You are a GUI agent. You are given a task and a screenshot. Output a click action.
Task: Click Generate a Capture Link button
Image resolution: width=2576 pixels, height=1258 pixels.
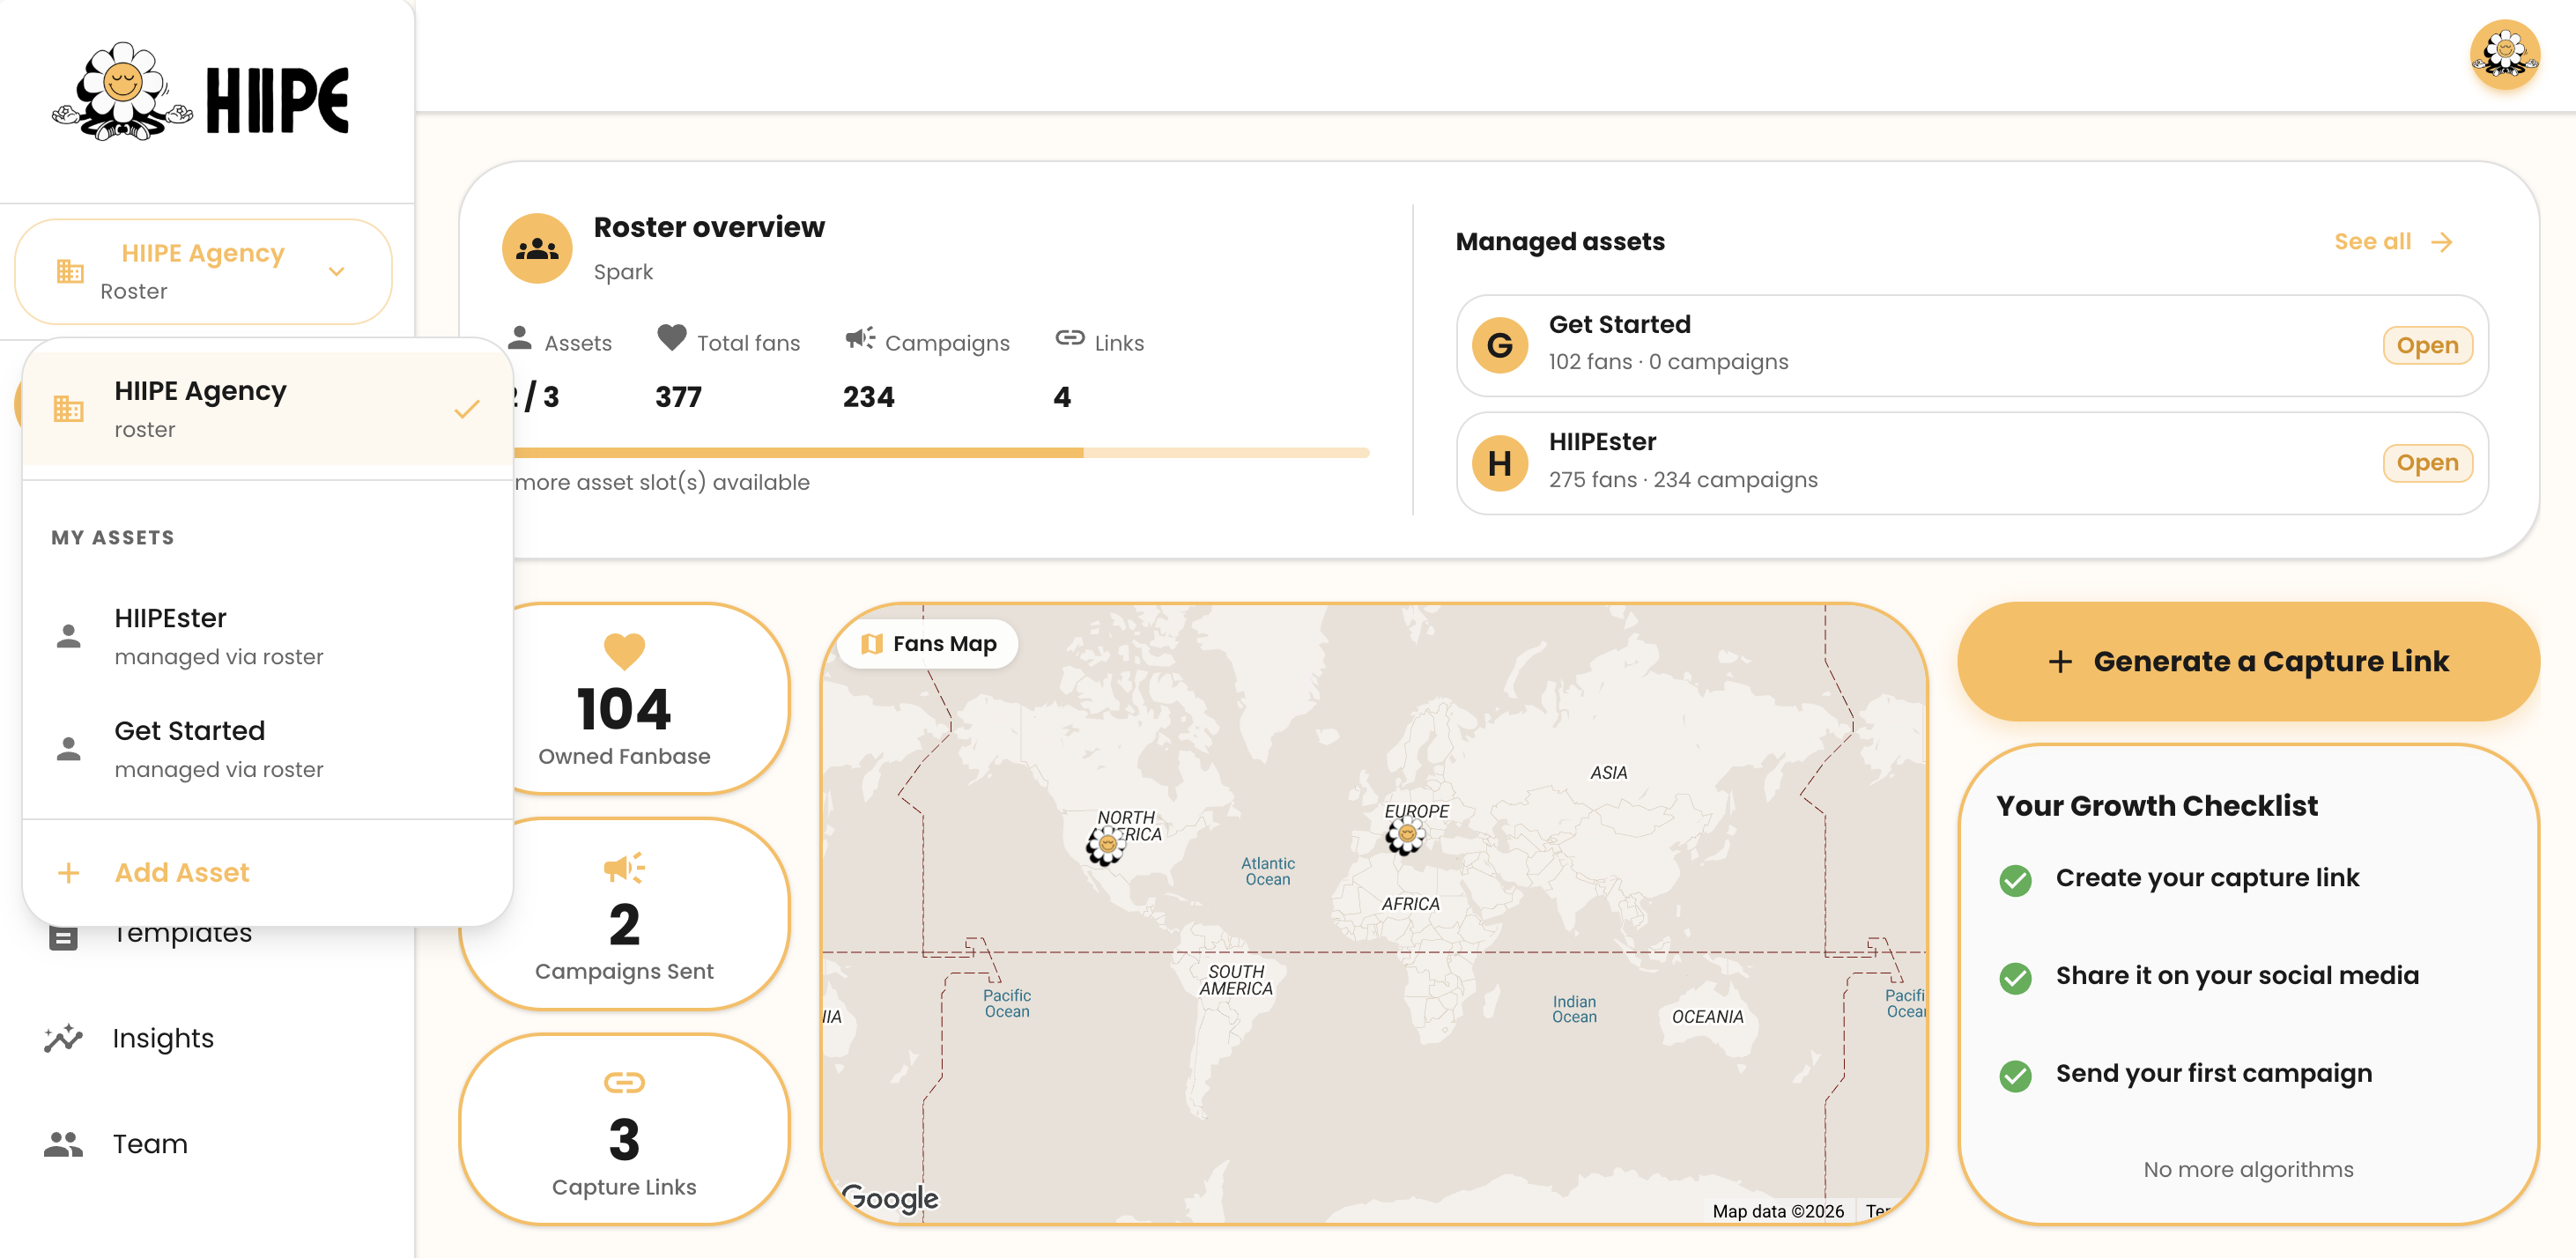2248,662
